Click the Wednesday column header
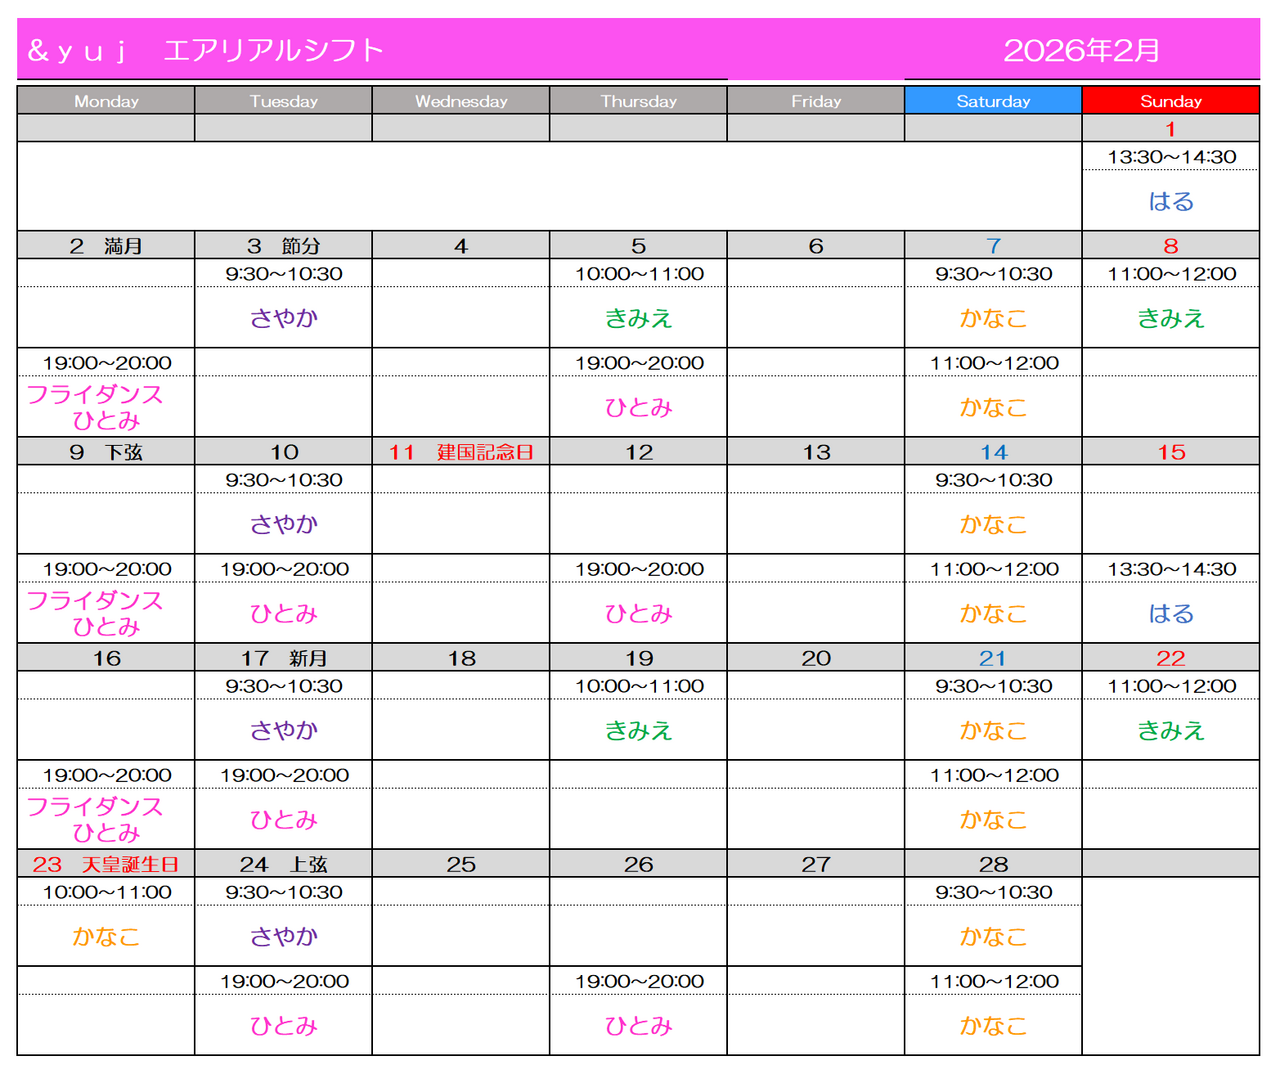1280x1074 pixels. [x=461, y=101]
